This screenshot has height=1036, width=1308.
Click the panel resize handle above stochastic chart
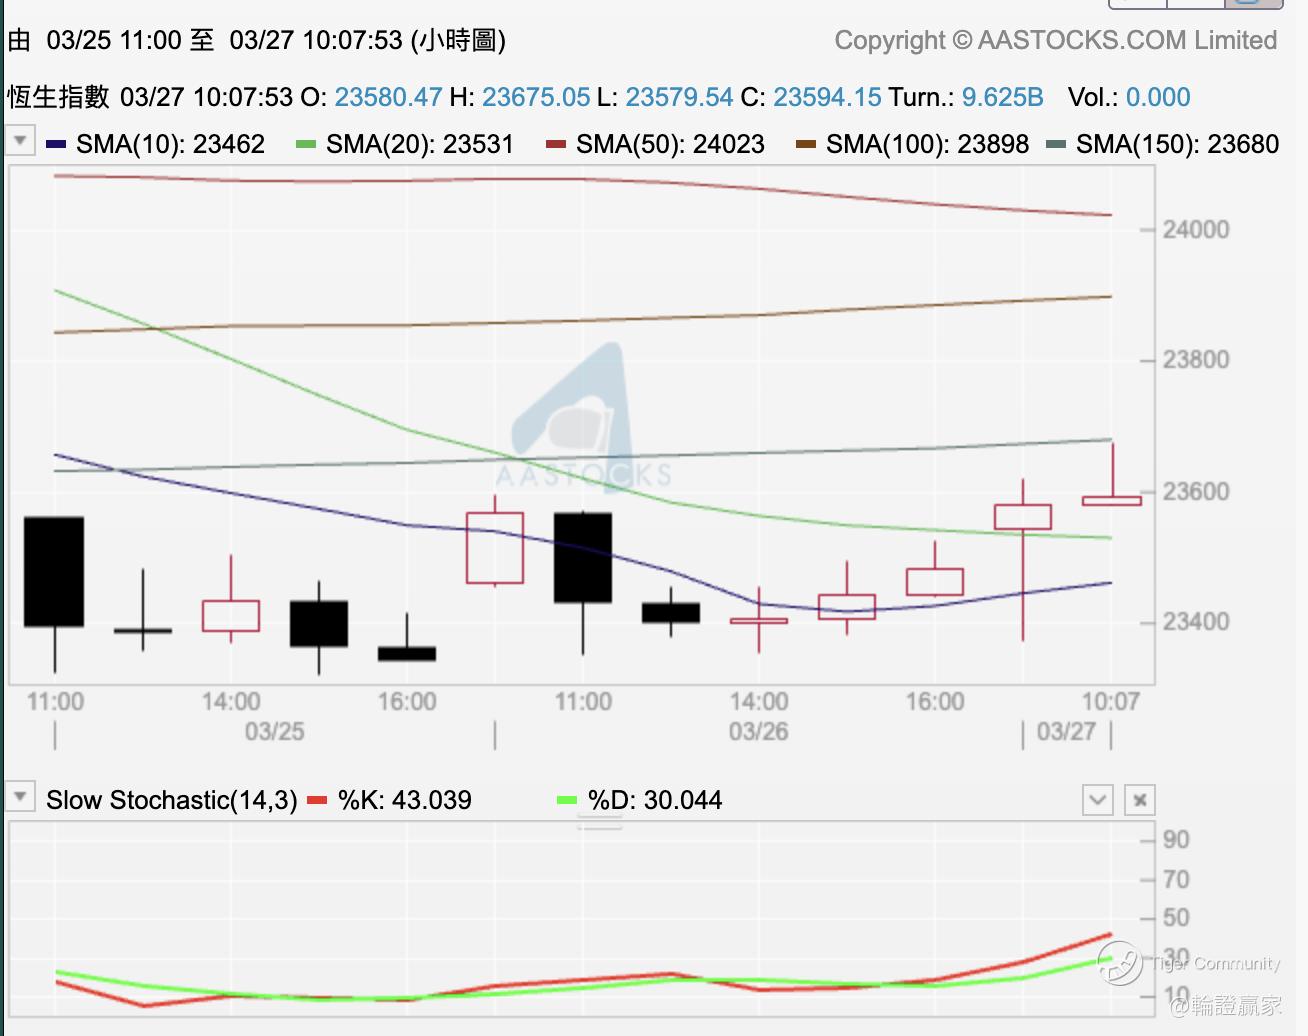(x=600, y=824)
